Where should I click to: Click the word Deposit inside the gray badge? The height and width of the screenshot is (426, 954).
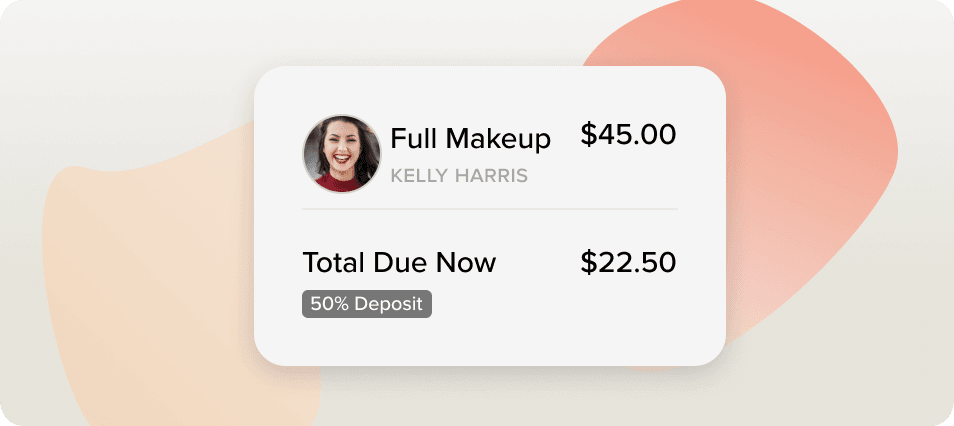388,304
